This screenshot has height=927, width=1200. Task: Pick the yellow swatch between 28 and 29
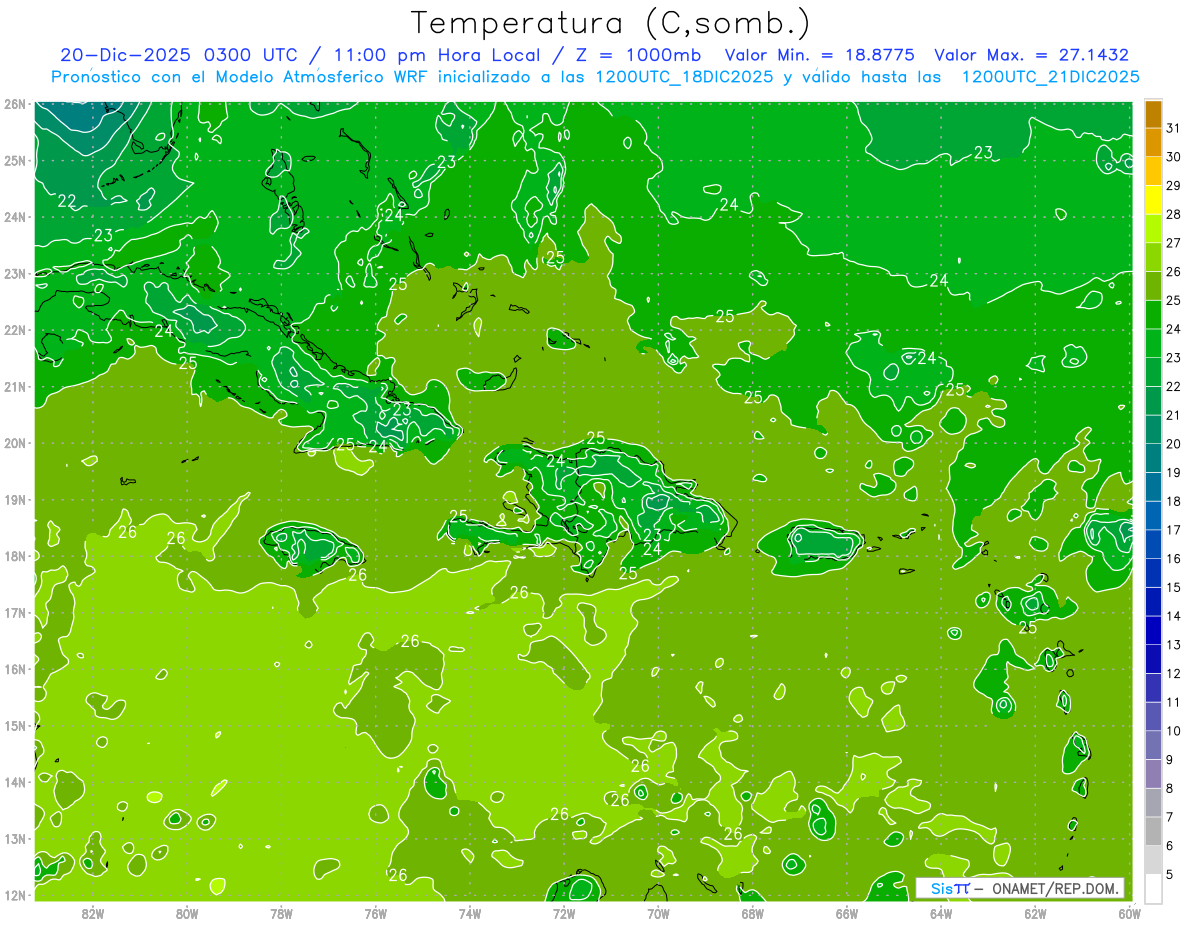tap(1153, 200)
